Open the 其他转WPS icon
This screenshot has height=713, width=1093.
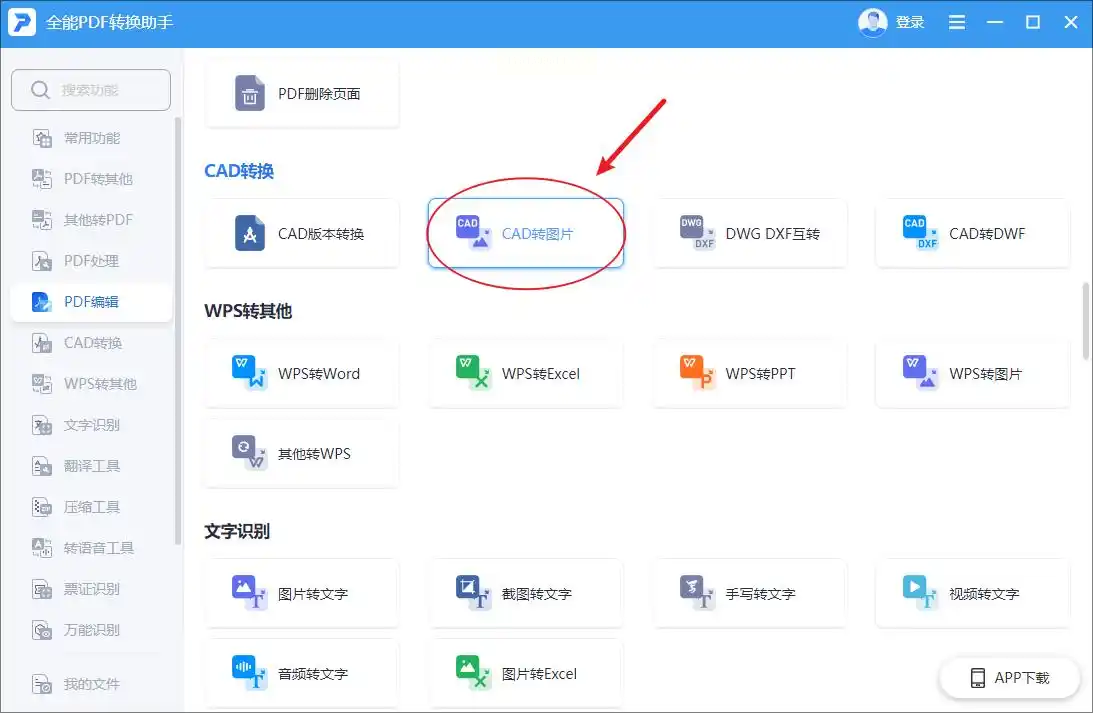[250, 453]
